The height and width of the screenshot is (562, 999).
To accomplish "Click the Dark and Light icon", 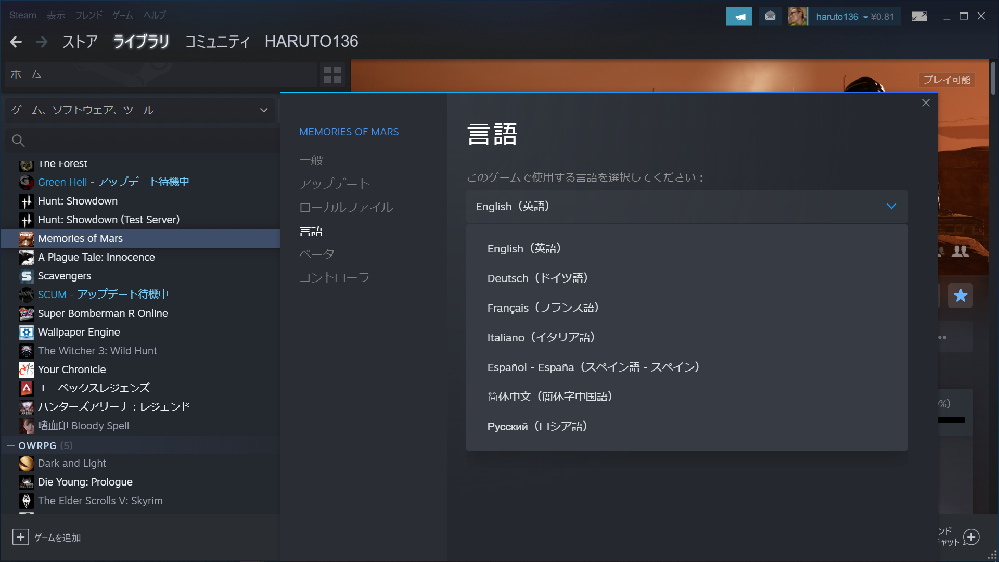I will [26, 463].
